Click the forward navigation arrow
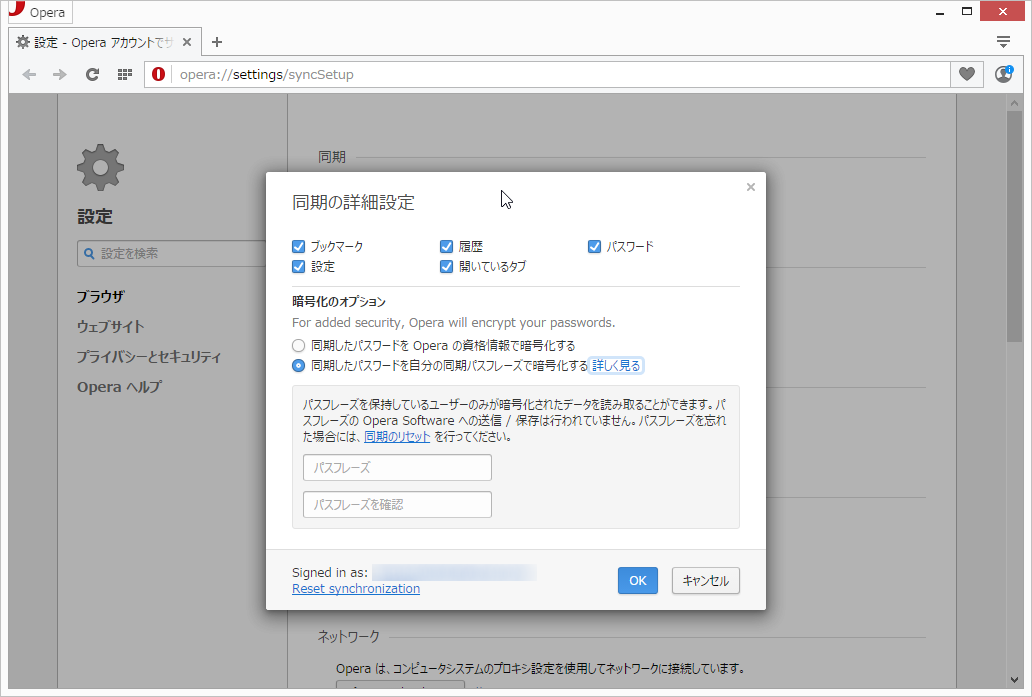 (x=60, y=74)
